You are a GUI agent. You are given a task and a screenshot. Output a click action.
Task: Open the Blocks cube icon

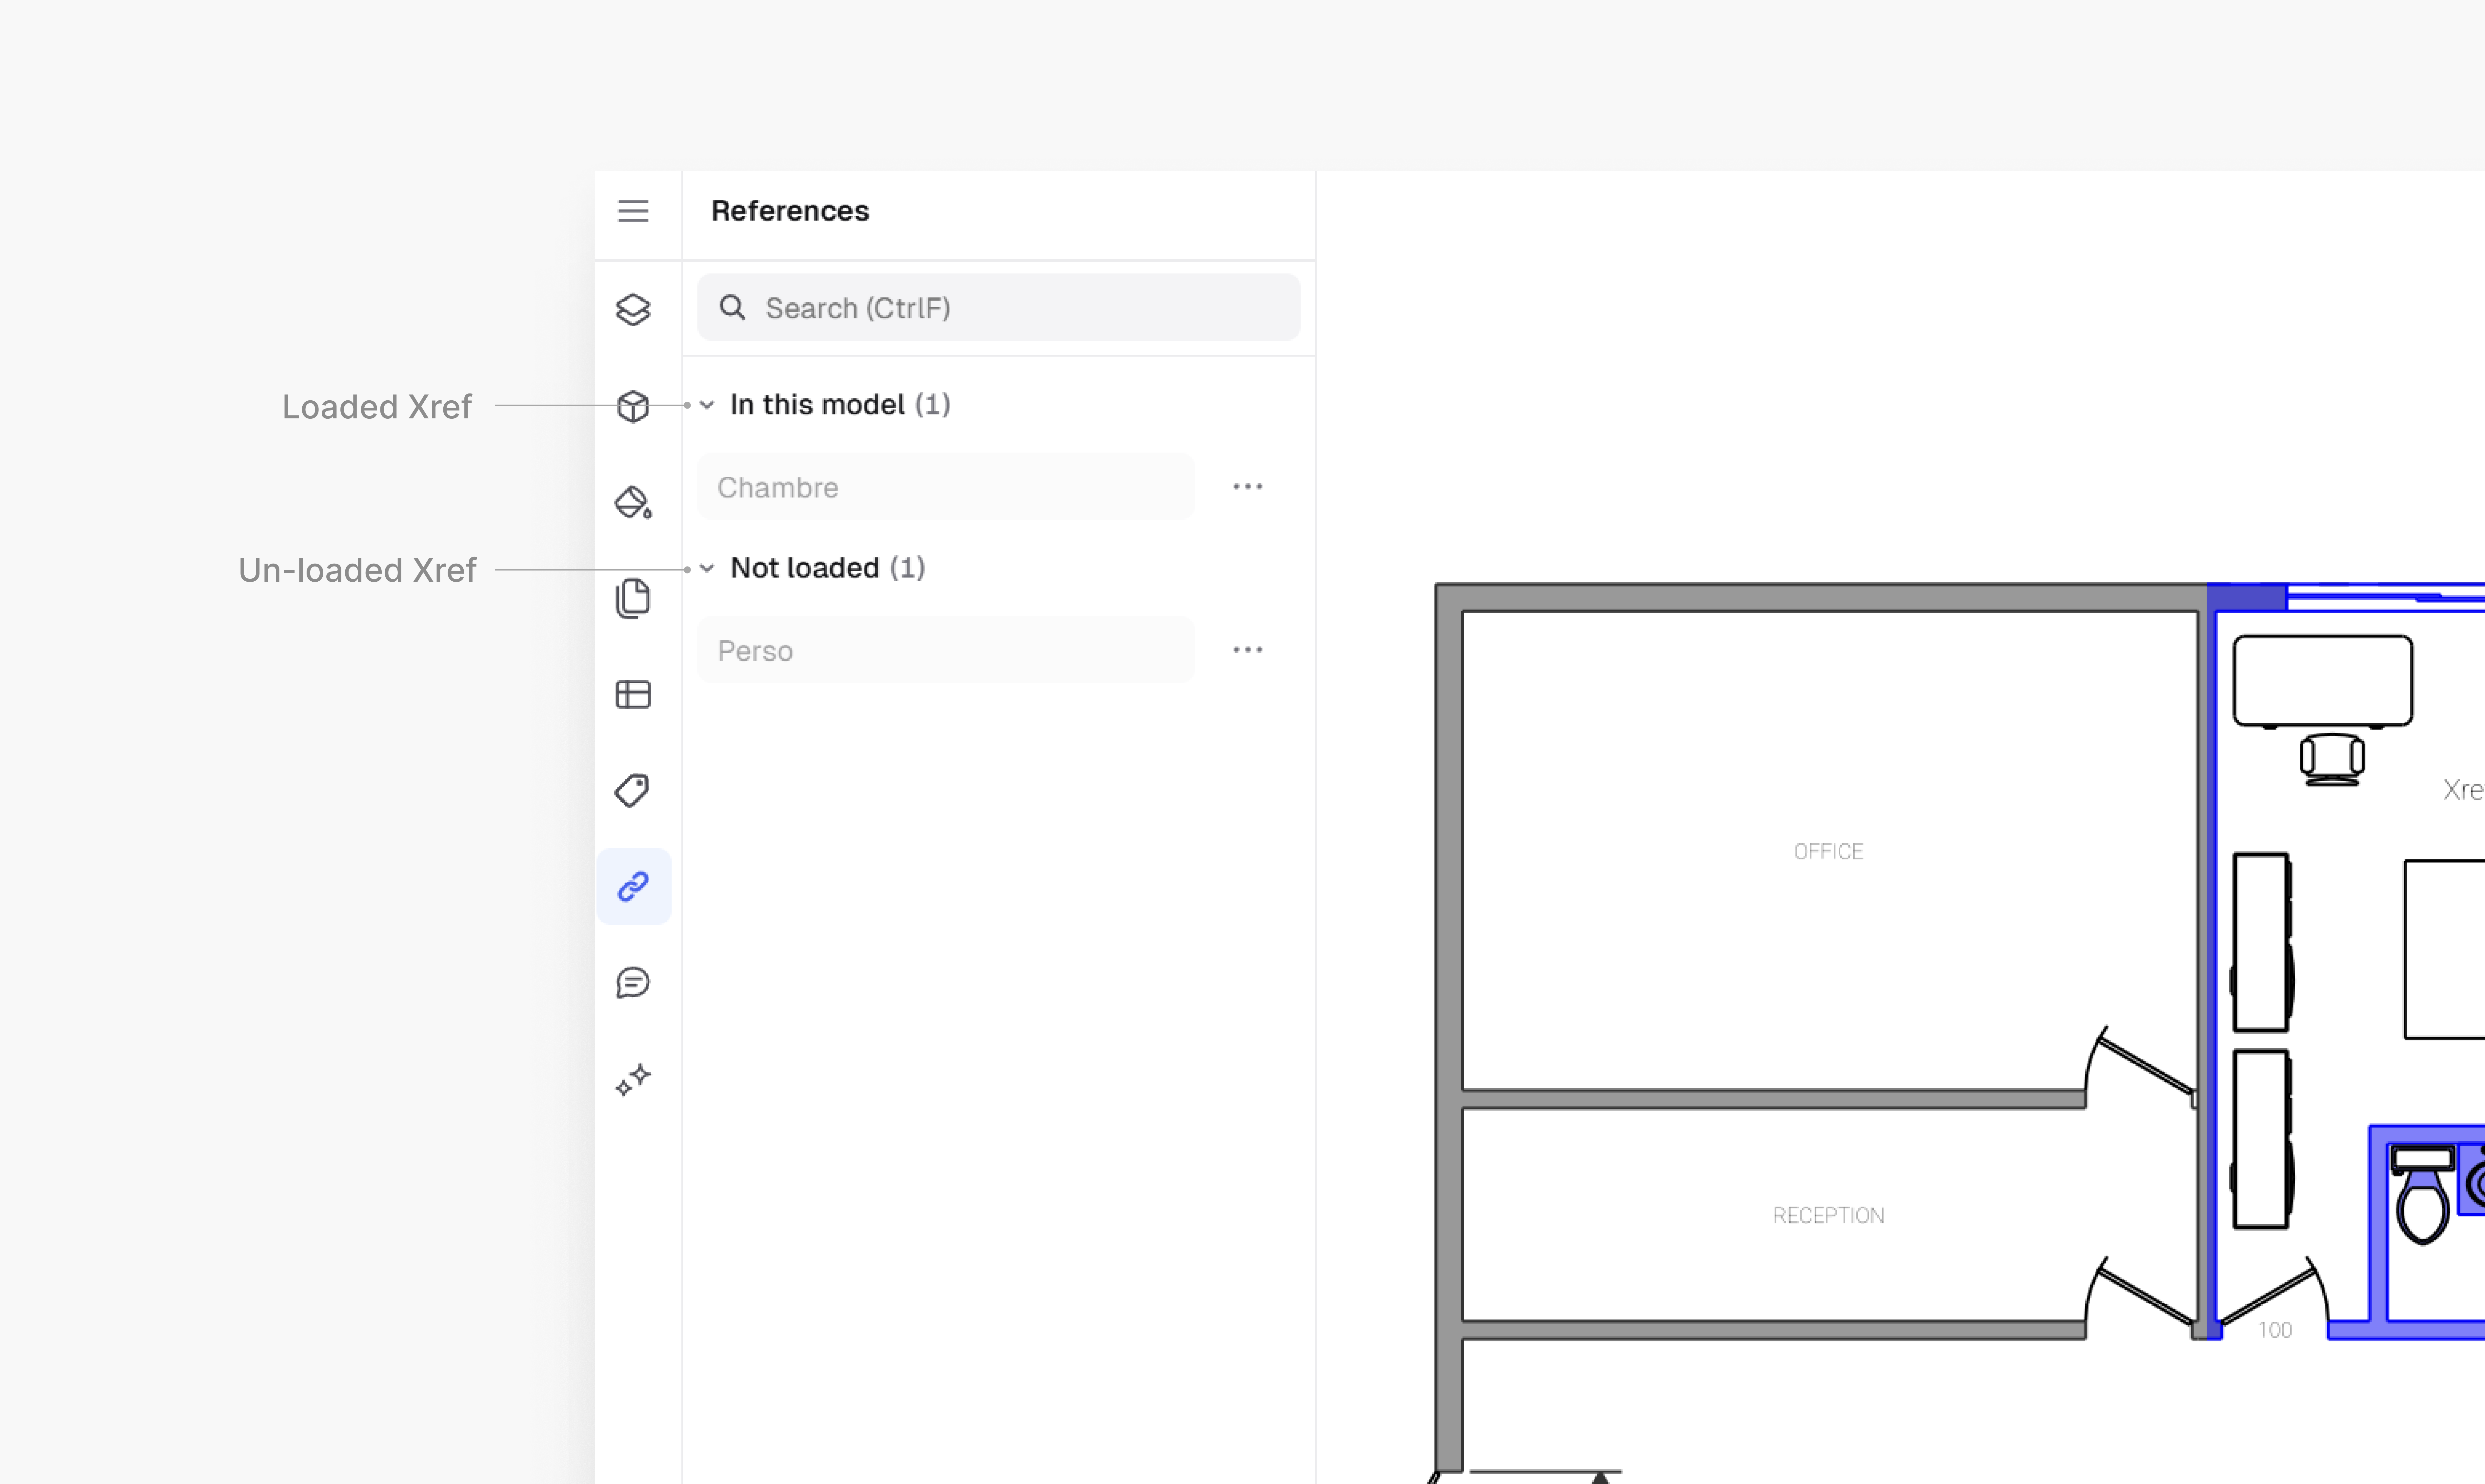point(633,406)
